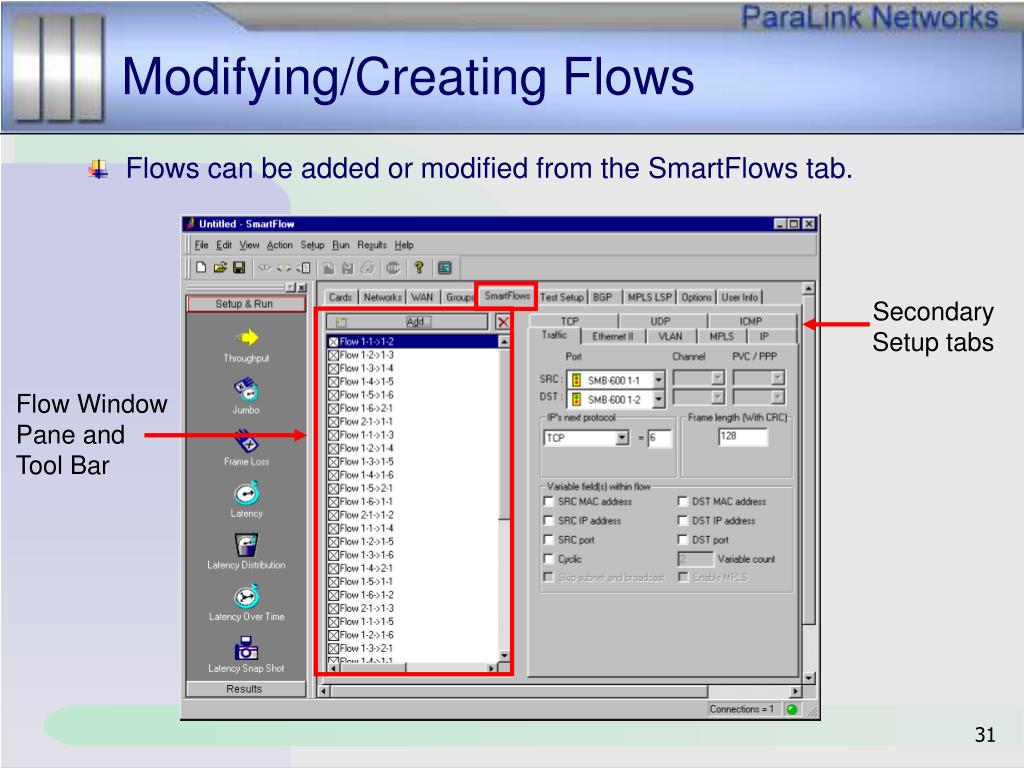Open the DST PVC / PPP dropdown

[777, 397]
